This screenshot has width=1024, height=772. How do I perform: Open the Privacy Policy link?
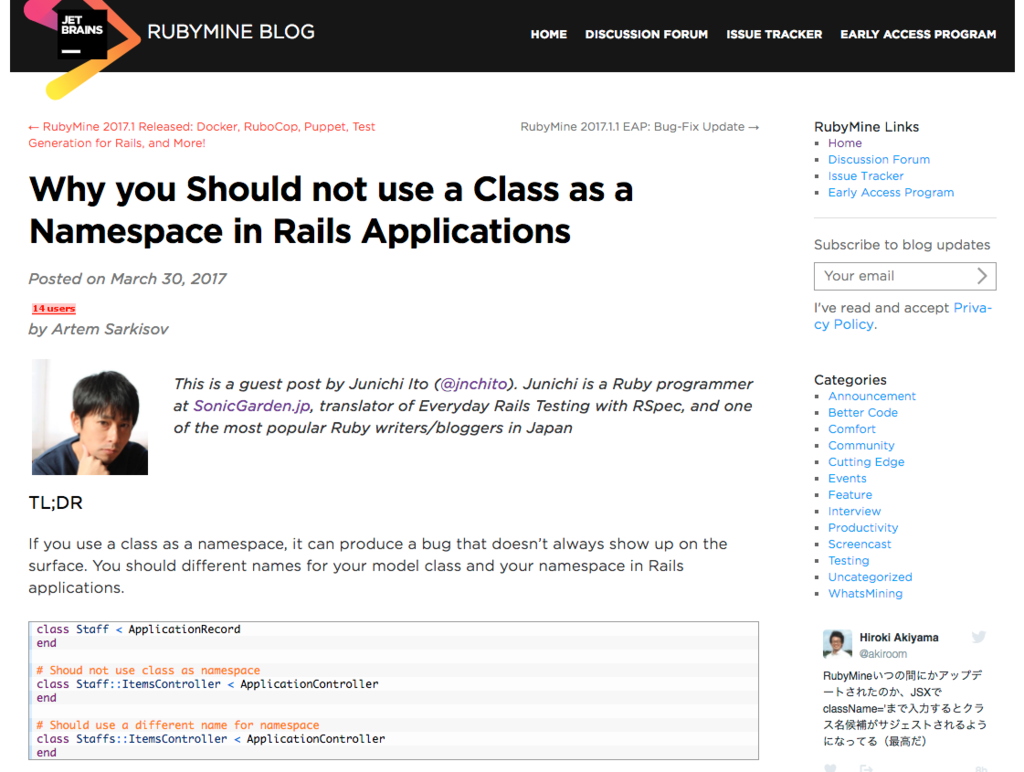903,315
